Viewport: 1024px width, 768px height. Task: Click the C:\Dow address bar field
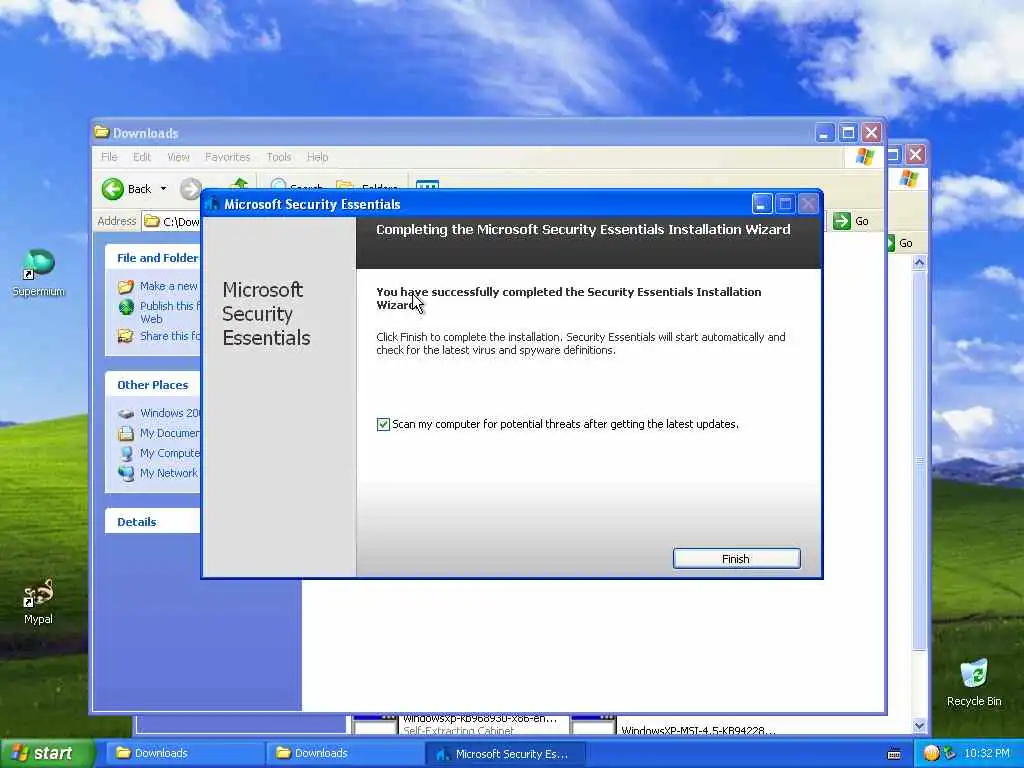tap(171, 221)
